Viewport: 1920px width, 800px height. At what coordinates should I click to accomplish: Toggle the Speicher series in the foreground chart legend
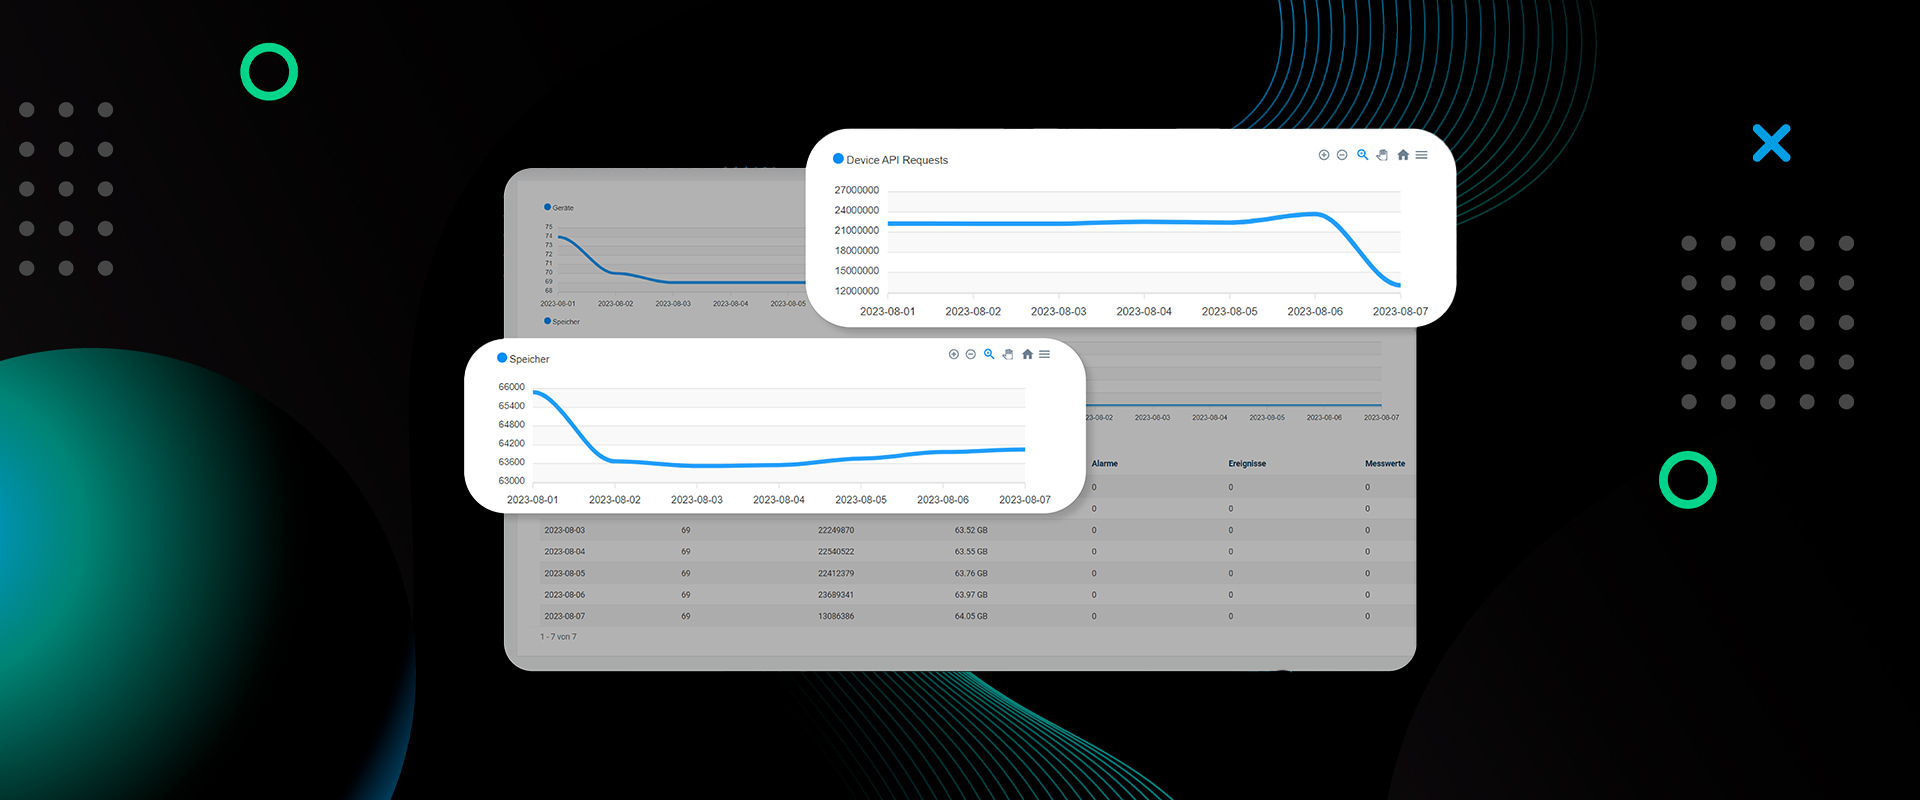[528, 359]
